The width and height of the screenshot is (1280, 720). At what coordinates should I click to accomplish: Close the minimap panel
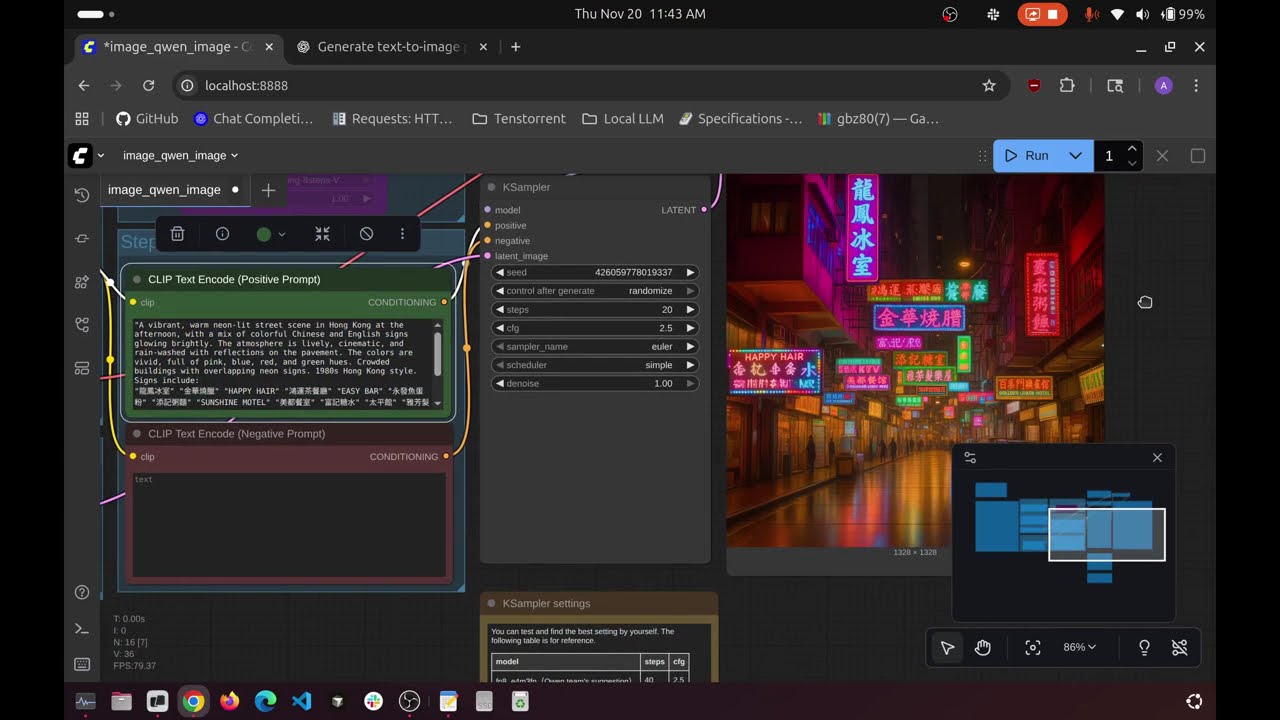pyautogui.click(x=1157, y=457)
